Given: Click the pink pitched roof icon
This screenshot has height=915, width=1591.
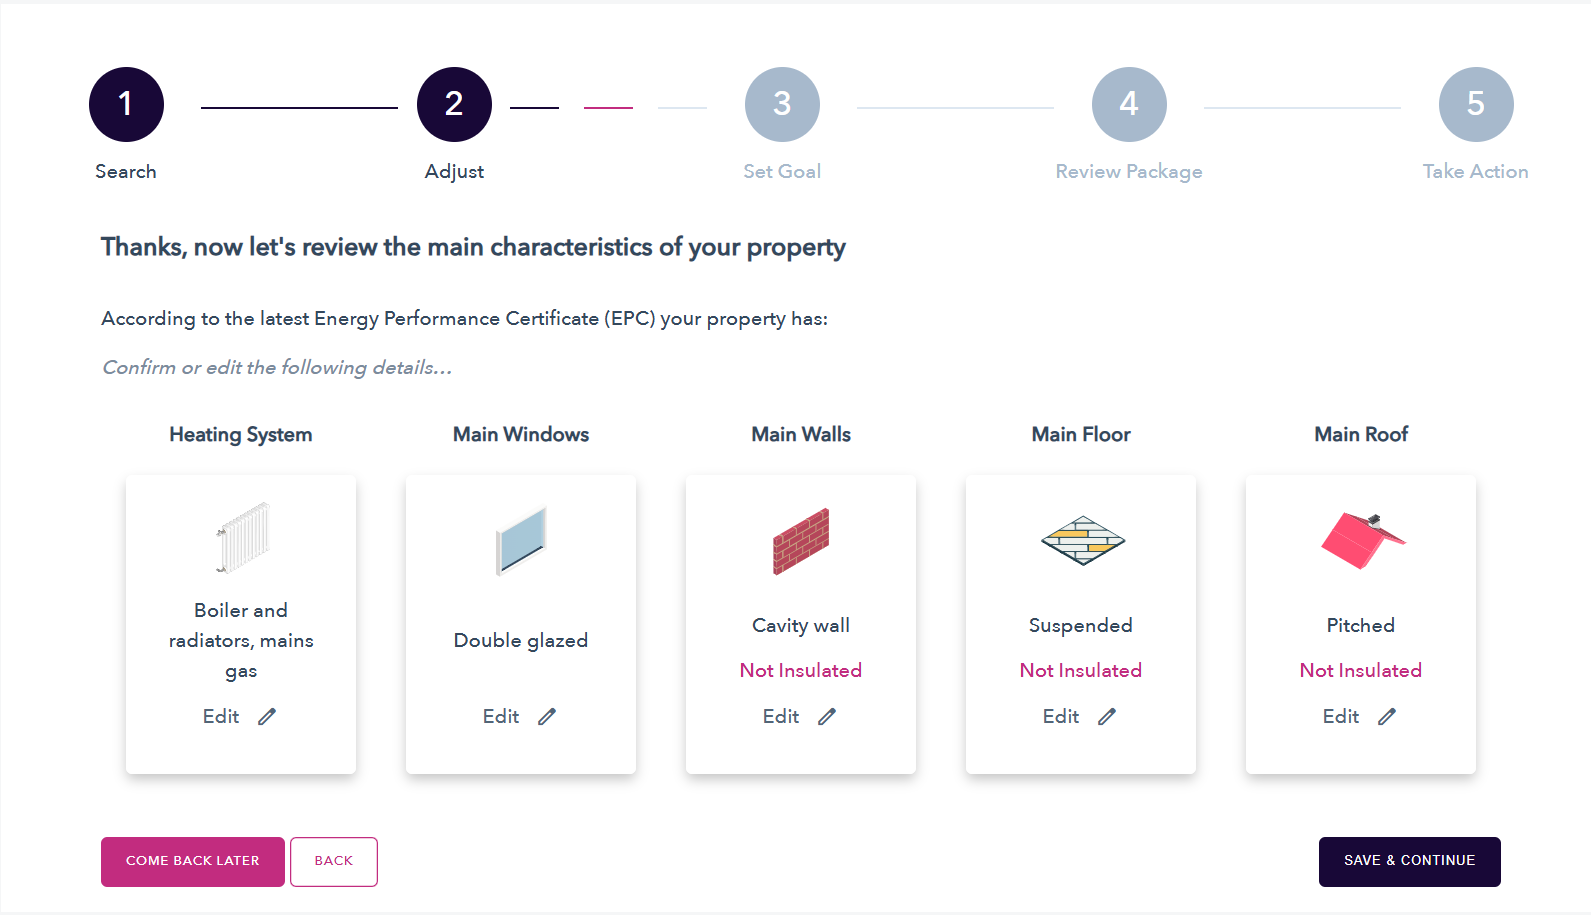Looking at the screenshot, I should [x=1362, y=541].
